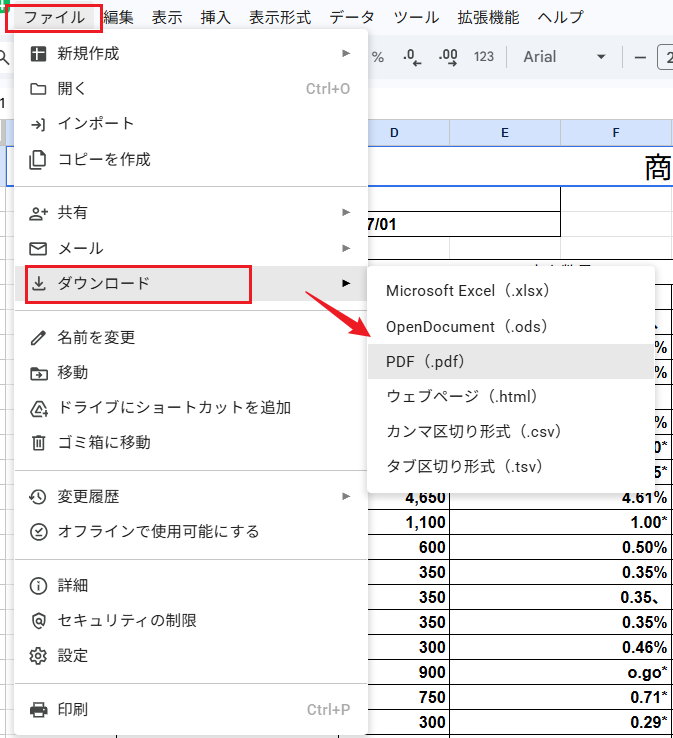Download as OpenDocument (.ods)
The height and width of the screenshot is (738, 673).
pos(511,327)
